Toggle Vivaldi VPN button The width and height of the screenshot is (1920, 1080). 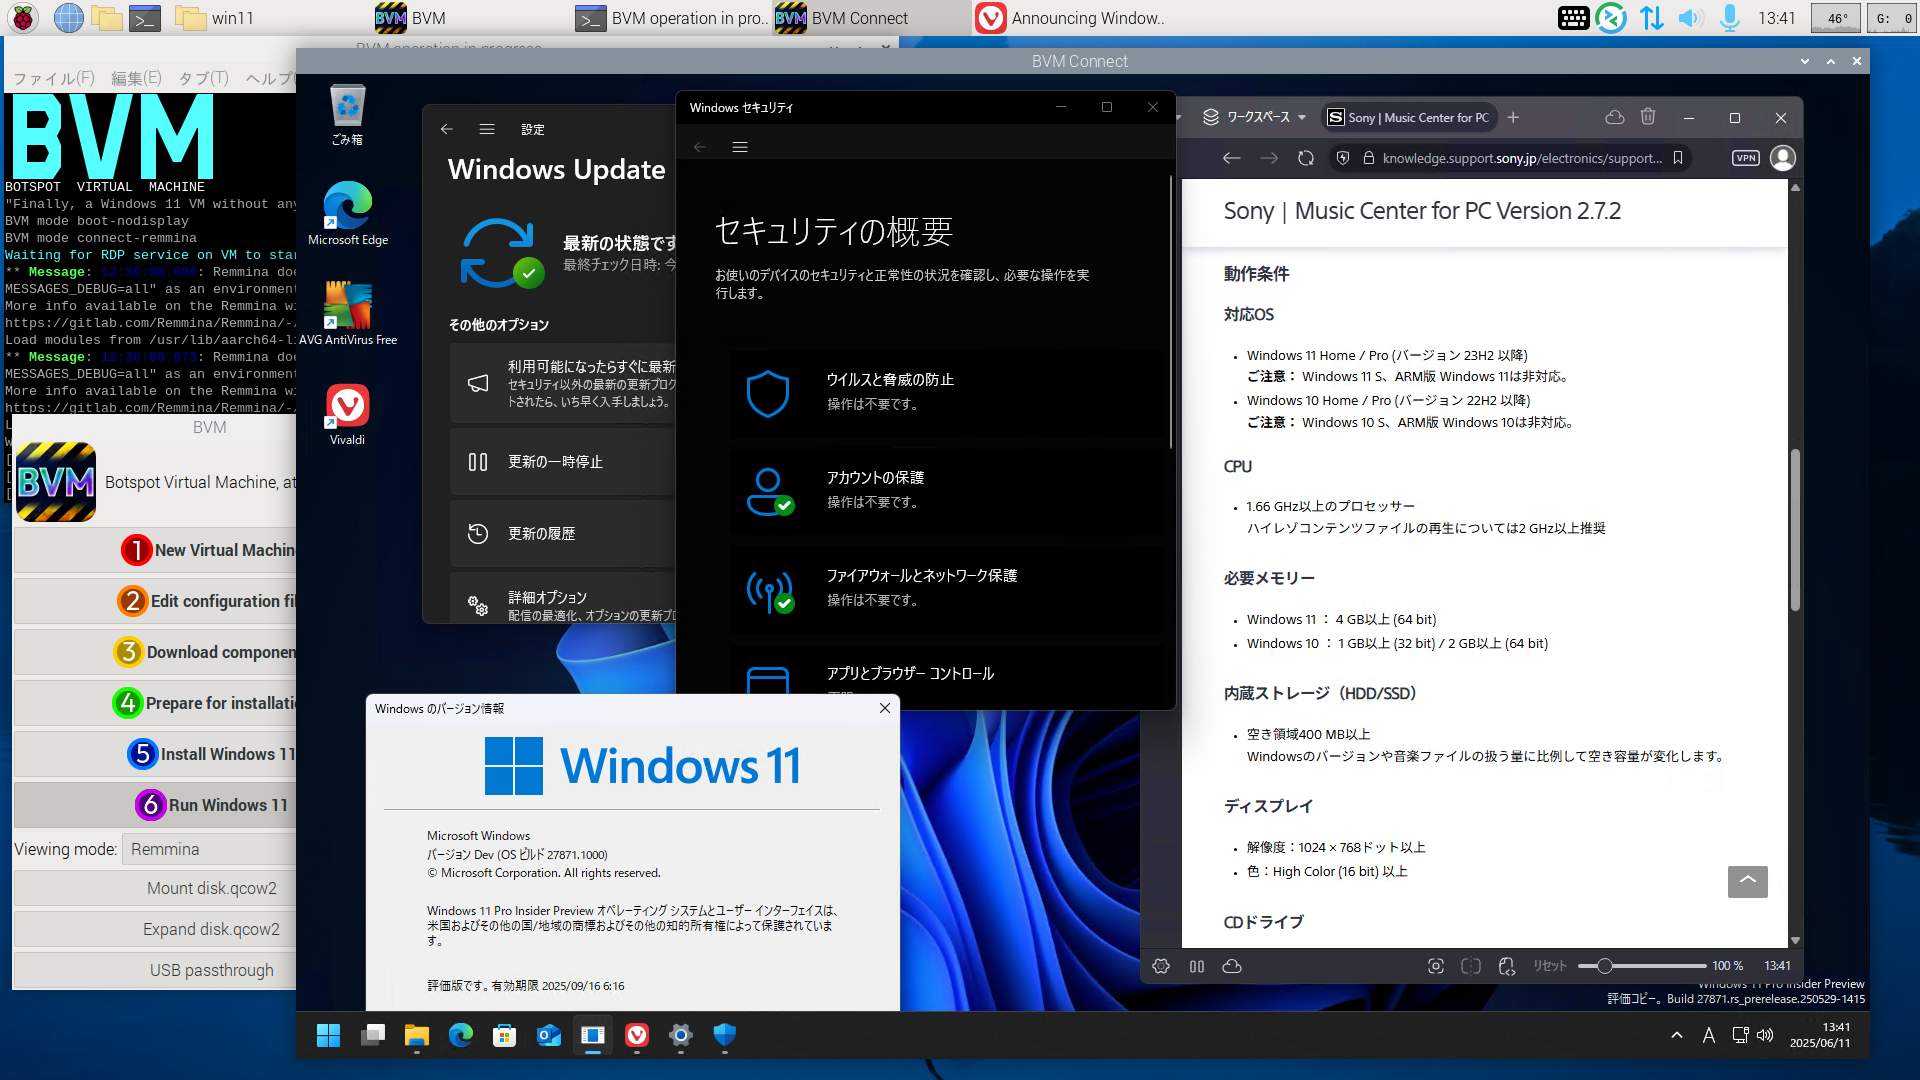(1745, 158)
